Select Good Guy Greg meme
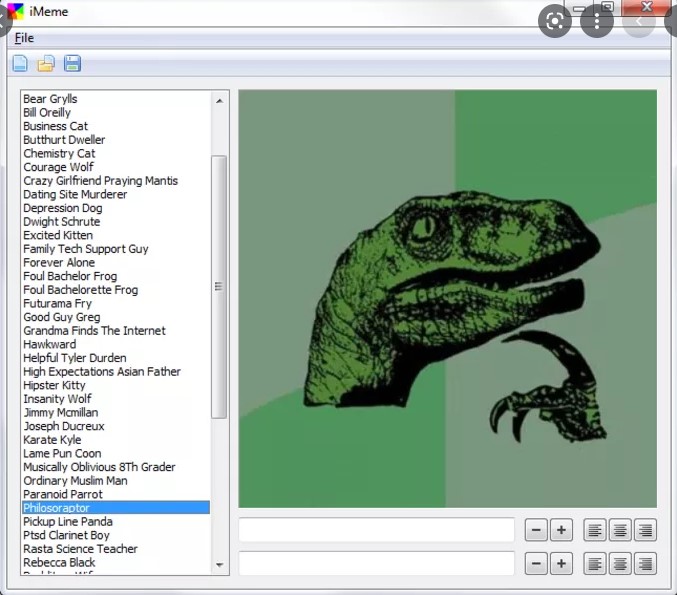The height and width of the screenshot is (595, 677). [62, 317]
